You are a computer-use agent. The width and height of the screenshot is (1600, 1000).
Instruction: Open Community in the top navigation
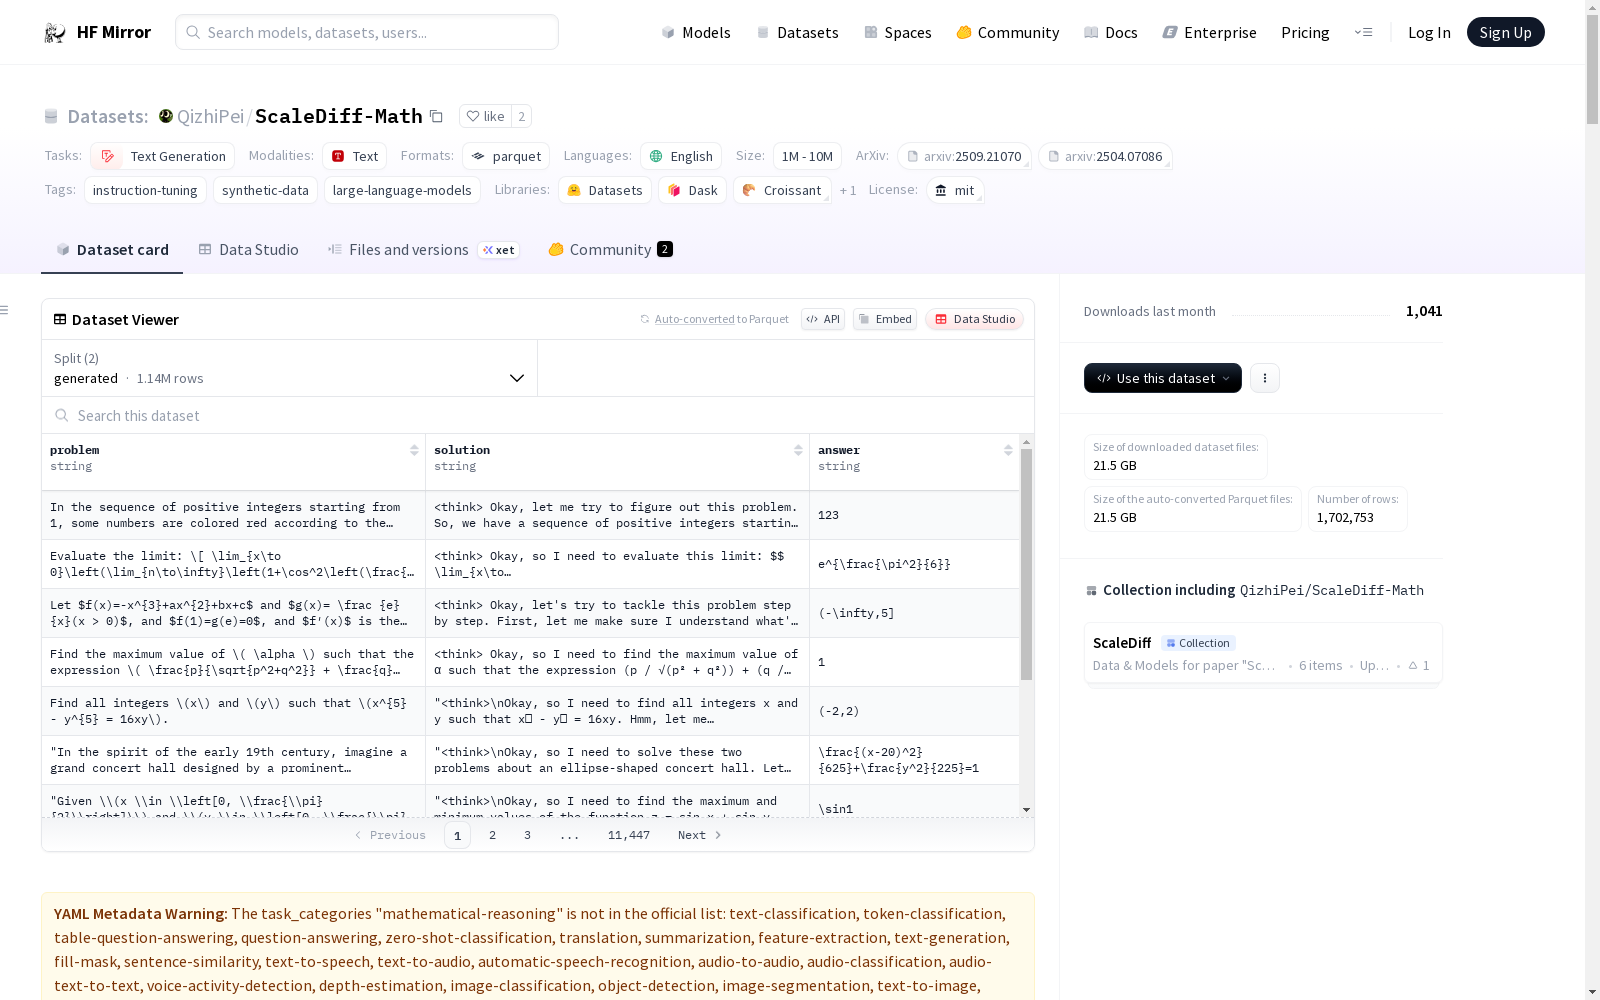[x=1008, y=32]
